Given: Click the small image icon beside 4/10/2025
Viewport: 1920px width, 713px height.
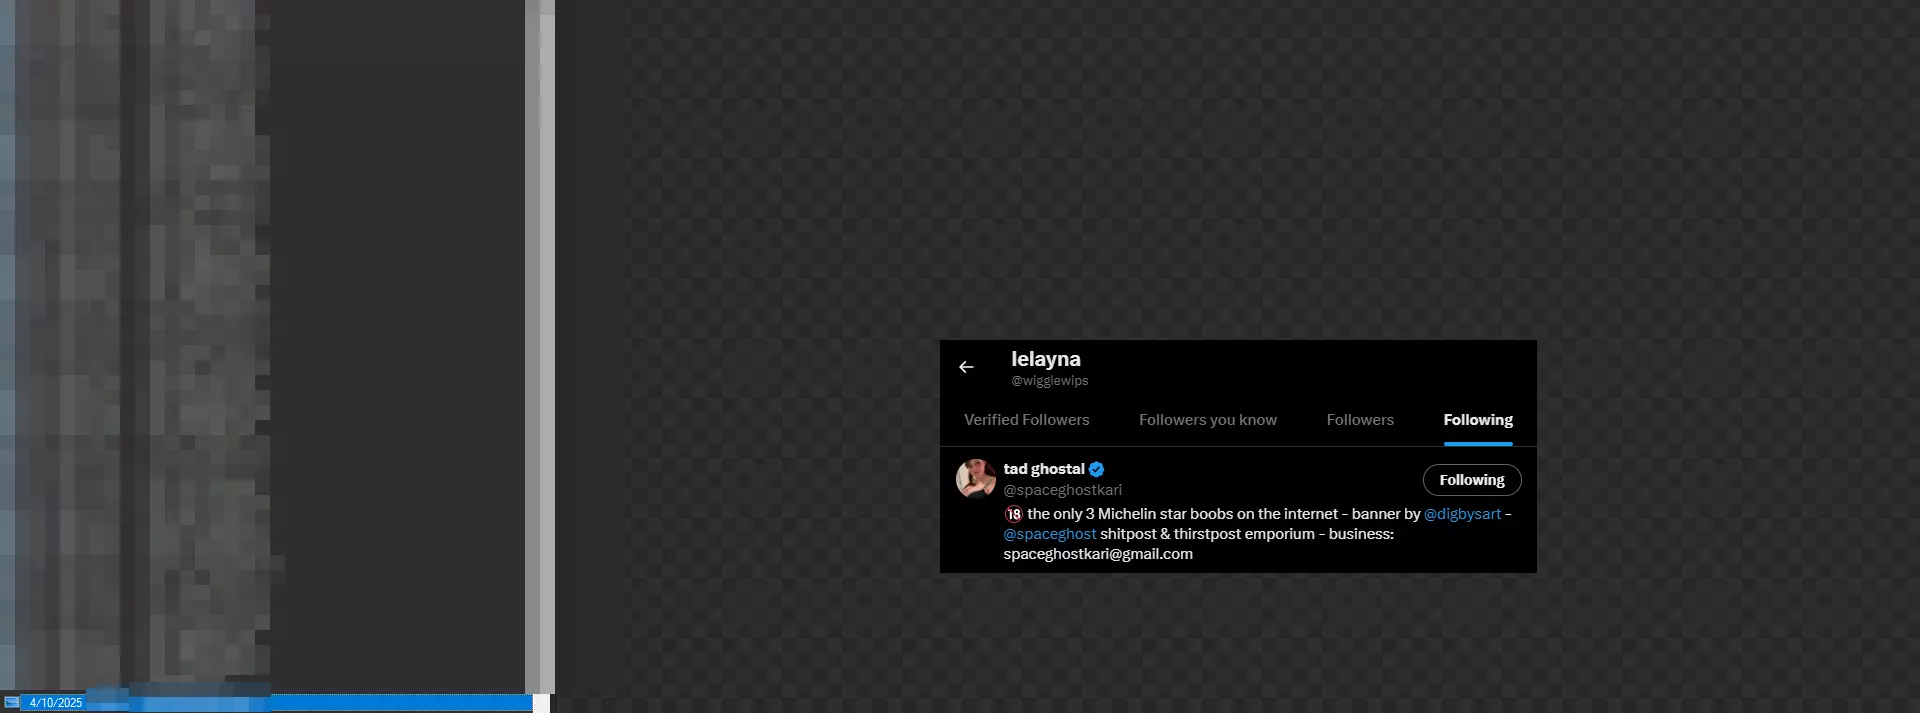Looking at the screenshot, I should point(11,702).
